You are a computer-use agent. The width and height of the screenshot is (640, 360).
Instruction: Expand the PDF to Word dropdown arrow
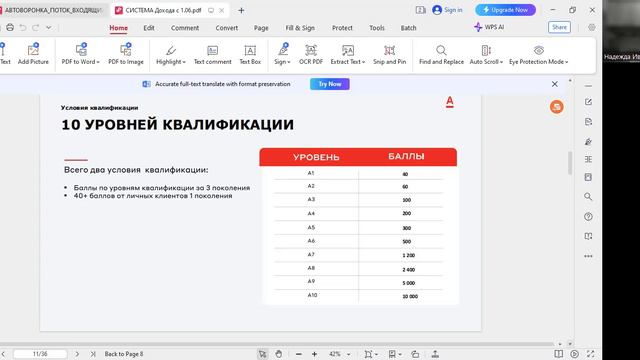point(98,62)
